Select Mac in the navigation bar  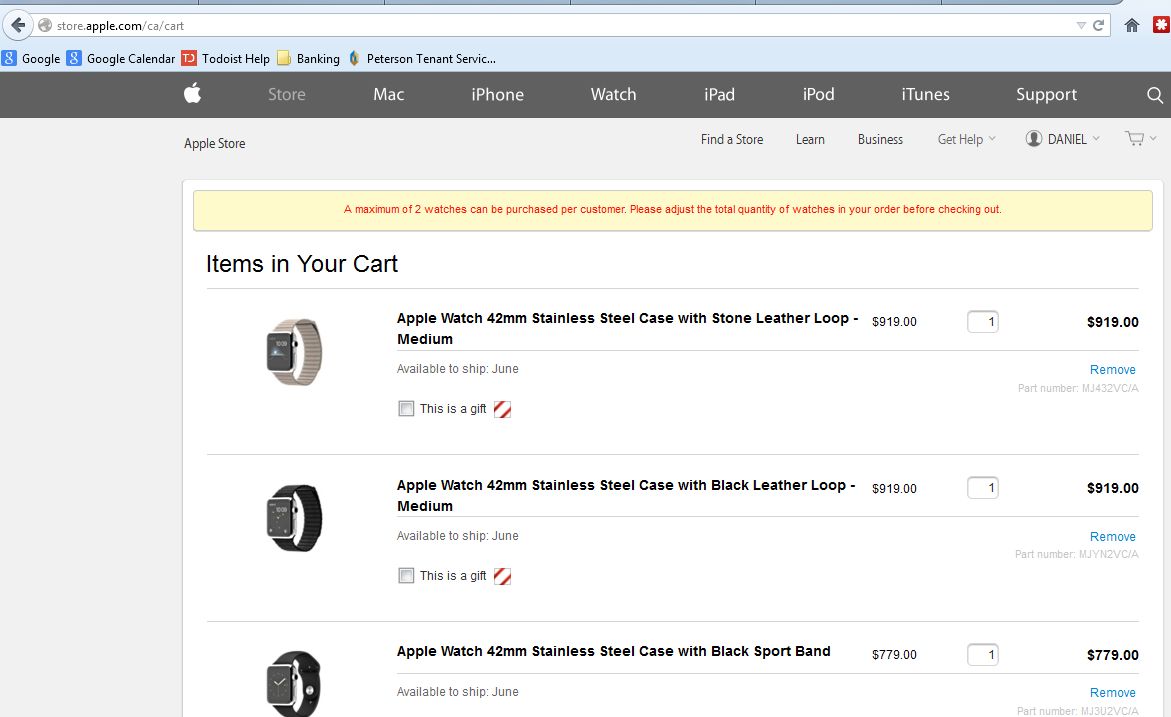click(x=388, y=94)
